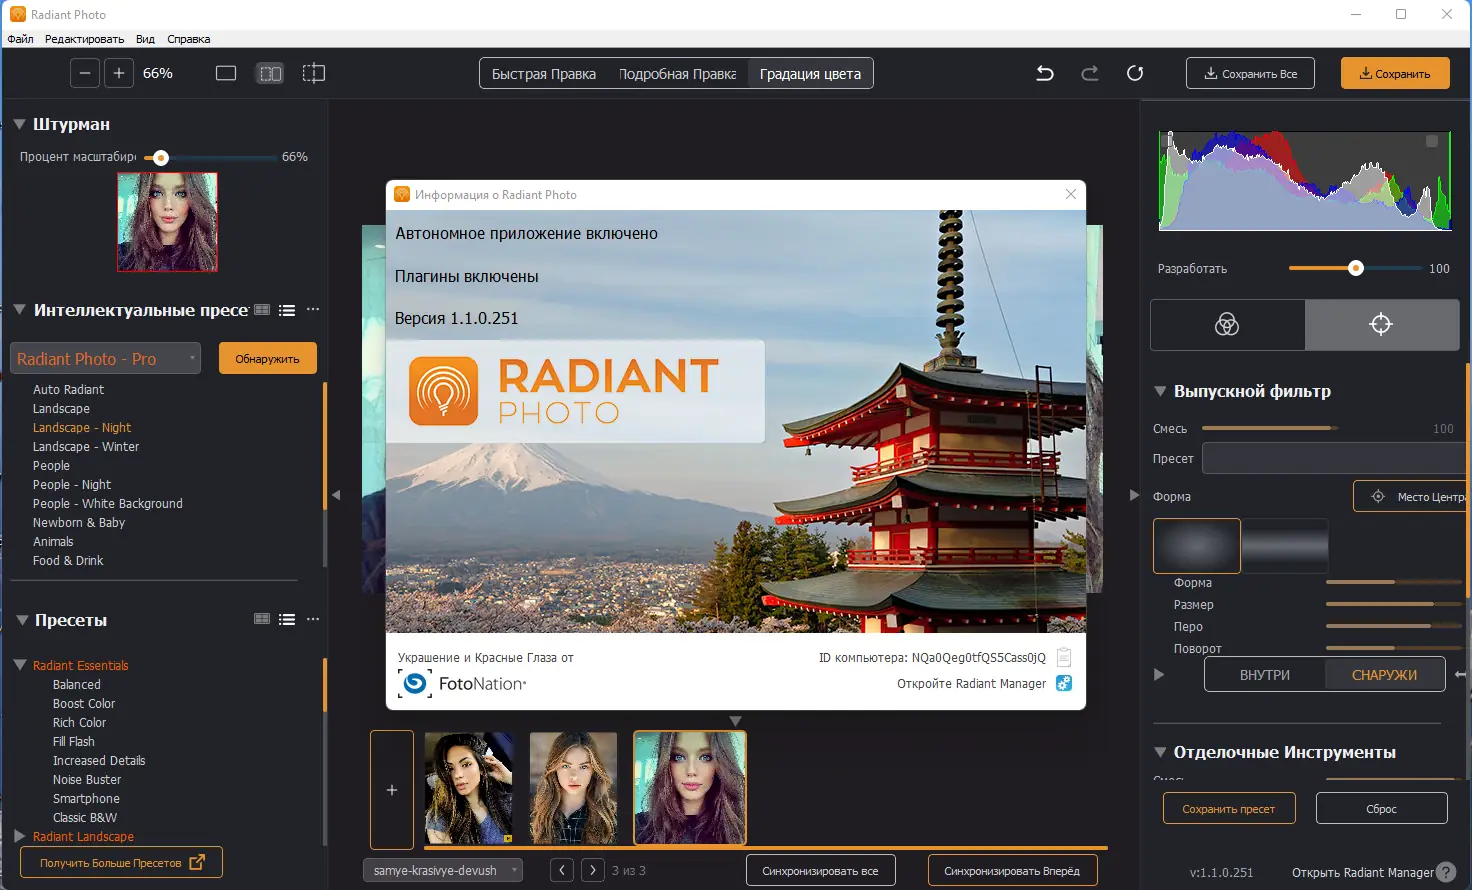Switch to the Градация цвета tab
Image resolution: width=1472 pixels, height=890 pixels.
tap(810, 74)
